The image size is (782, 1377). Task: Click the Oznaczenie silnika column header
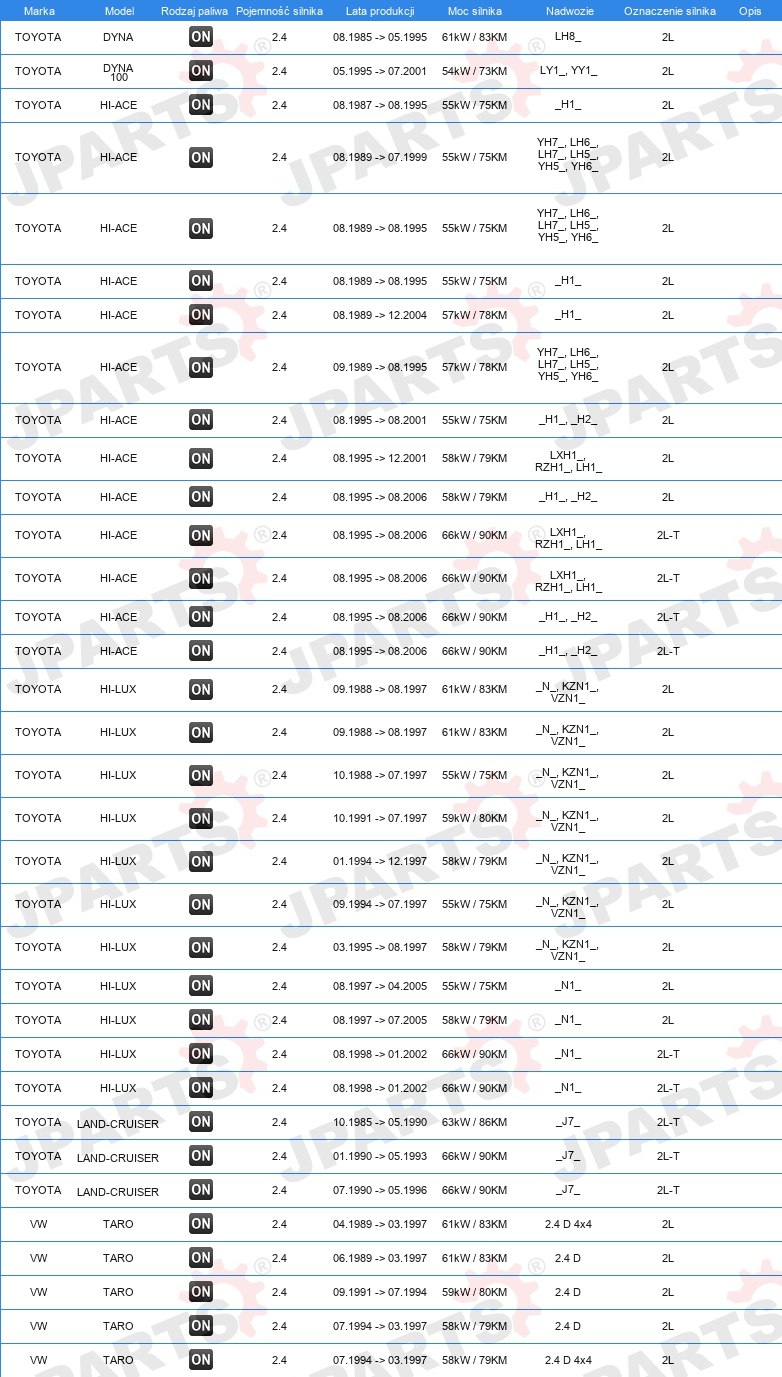pos(670,11)
